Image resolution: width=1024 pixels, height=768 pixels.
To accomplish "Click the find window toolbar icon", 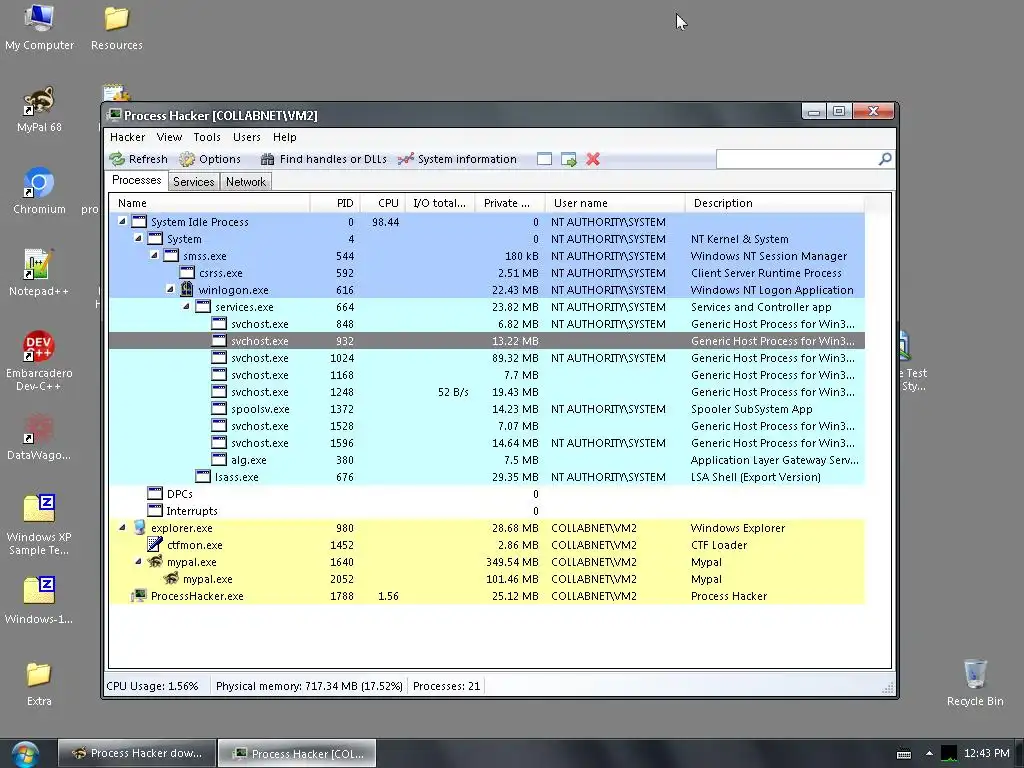I will 544,159.
